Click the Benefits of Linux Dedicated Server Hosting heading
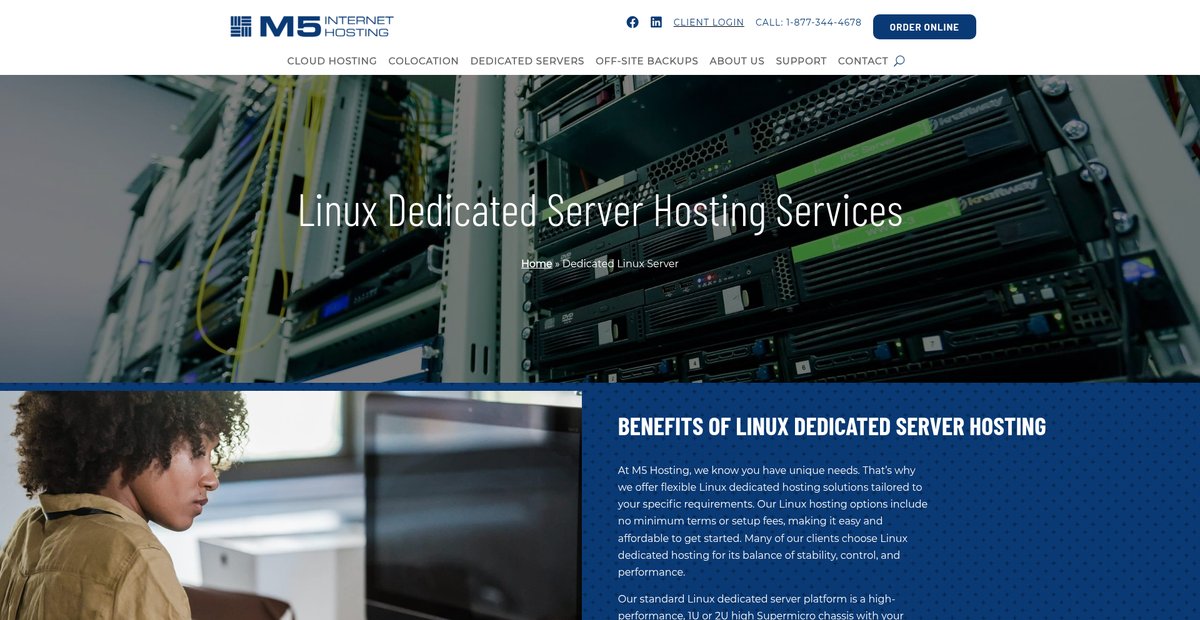The width and height of the screenshot is (1200, 620). point(832,427)
